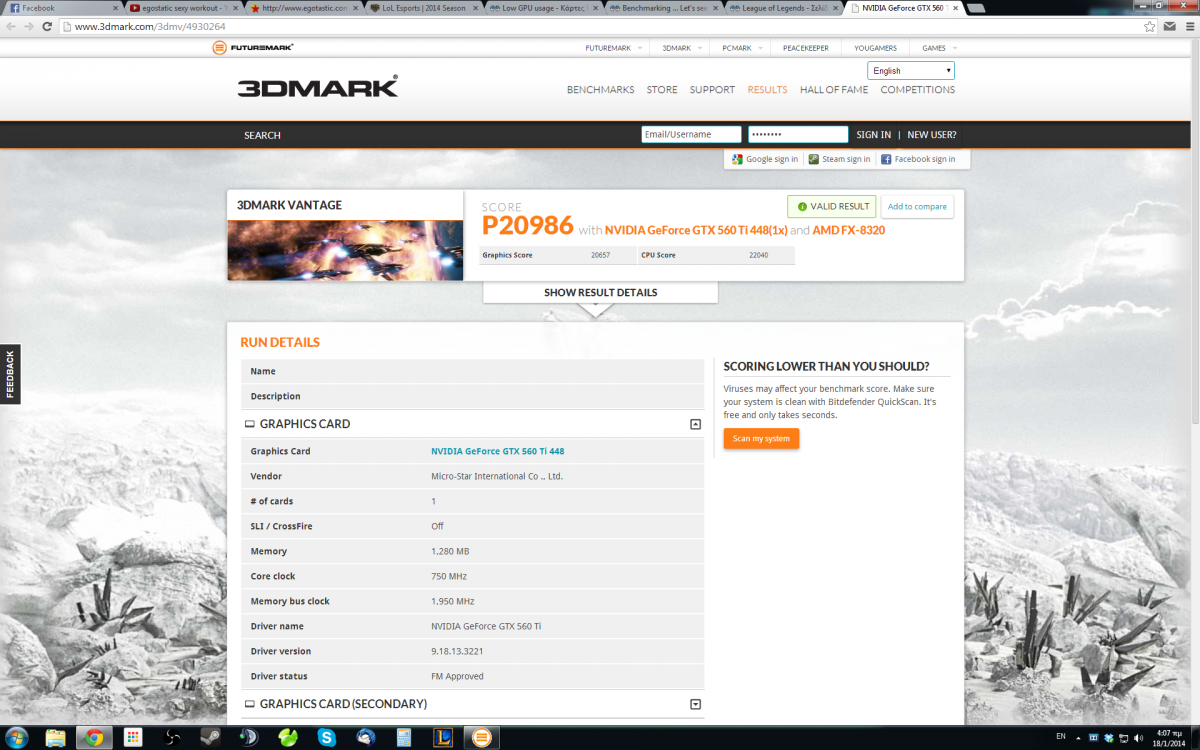Click the Search link in dark bar
The height and width of the screenshot is (750, 1200).
[x=262, y=135]
